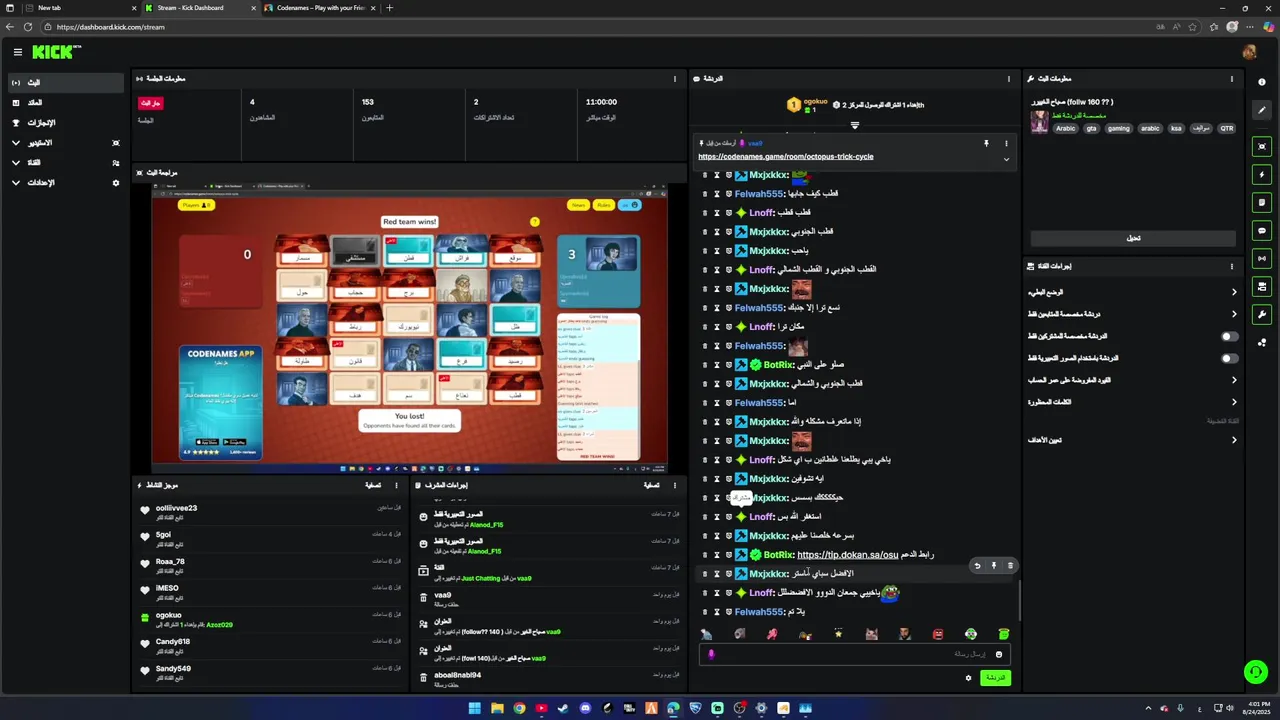
Task: Click the edit button under stream info
Action: pyautogui.click(x=1133, y=238)
